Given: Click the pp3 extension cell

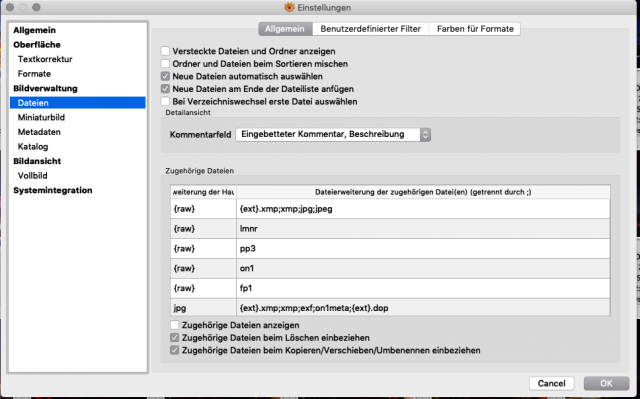Looking at the screenshot, I should coord(423,248).
